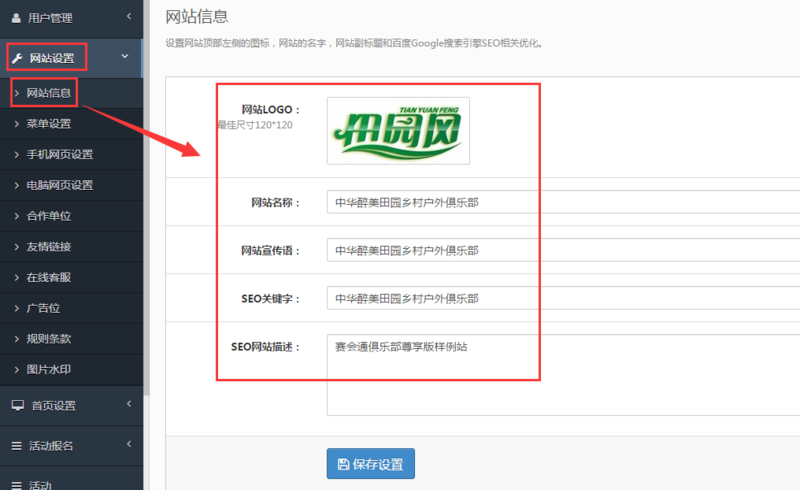Click the monitor icon beside 首页设置
800x490 pixels.
pos(16,405)
